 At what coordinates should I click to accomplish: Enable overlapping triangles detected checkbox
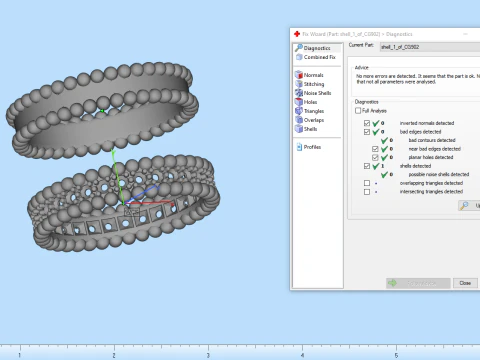[x=367, y=183]
